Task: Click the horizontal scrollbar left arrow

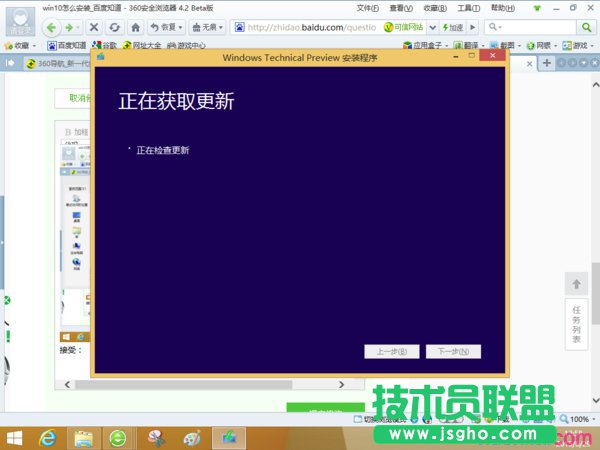Action: [x=67, y=384]
